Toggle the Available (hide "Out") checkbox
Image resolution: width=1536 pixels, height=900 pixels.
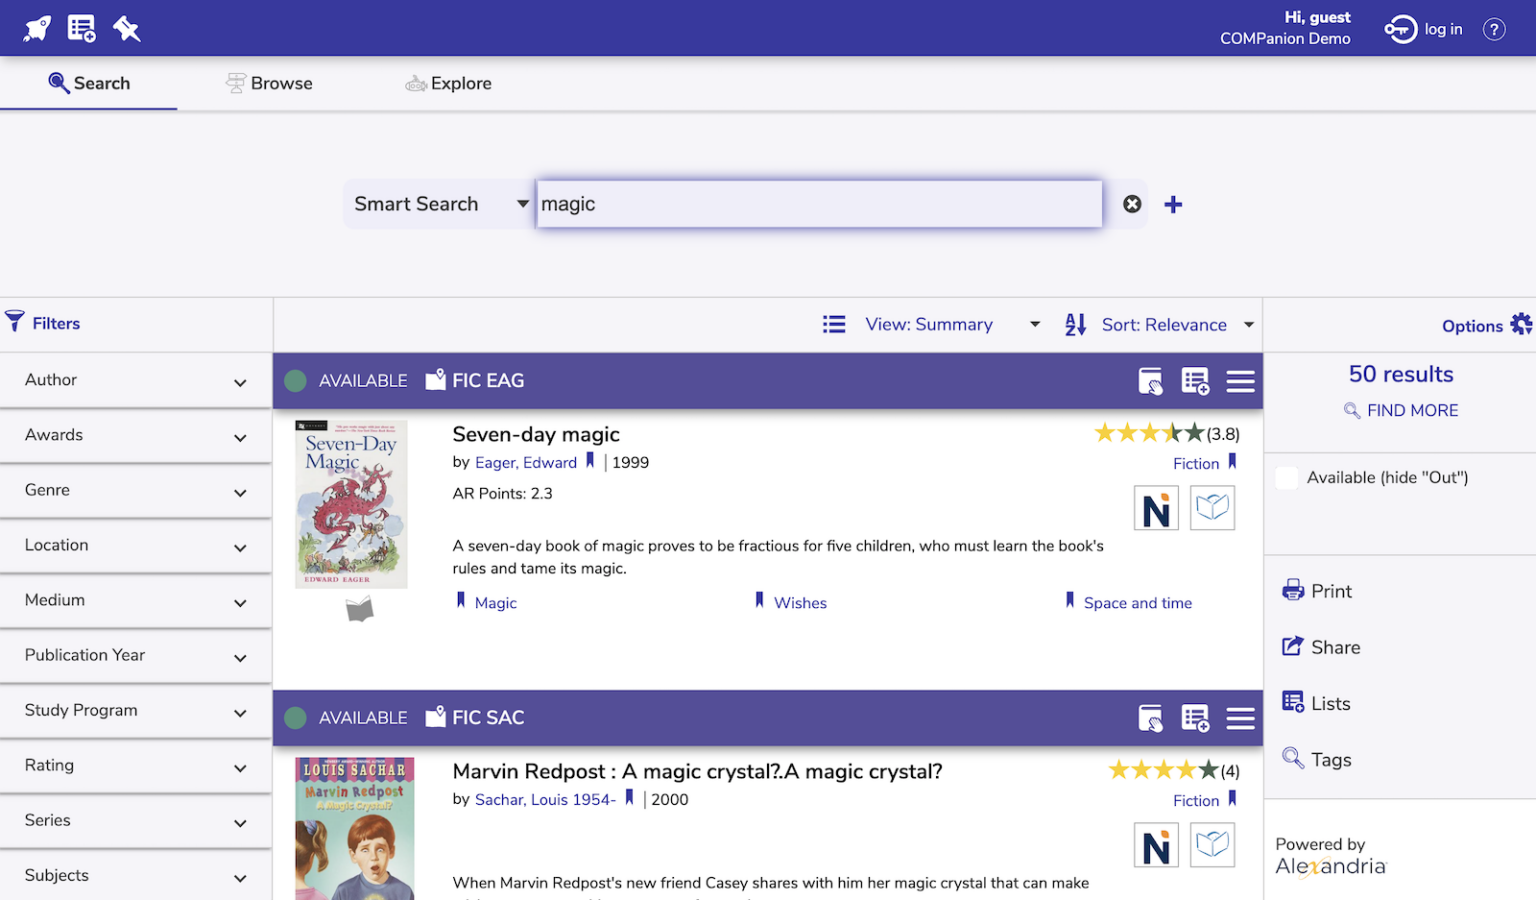click(1287, 478)
